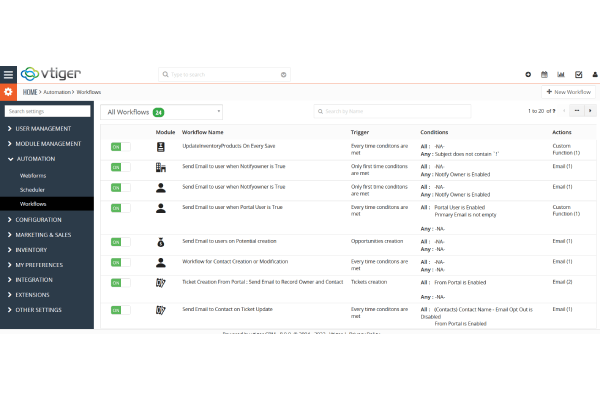Click Email (2) action for ticket creation
This screenshot has height=400, width=600.
pos(562,282)
